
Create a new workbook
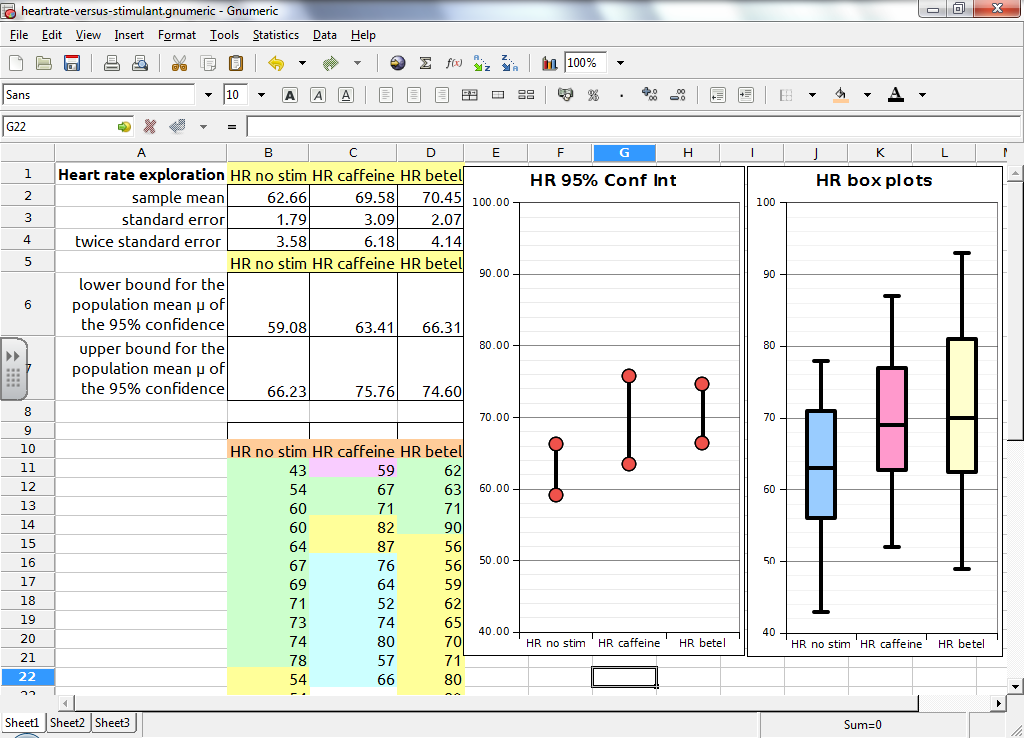16,63
